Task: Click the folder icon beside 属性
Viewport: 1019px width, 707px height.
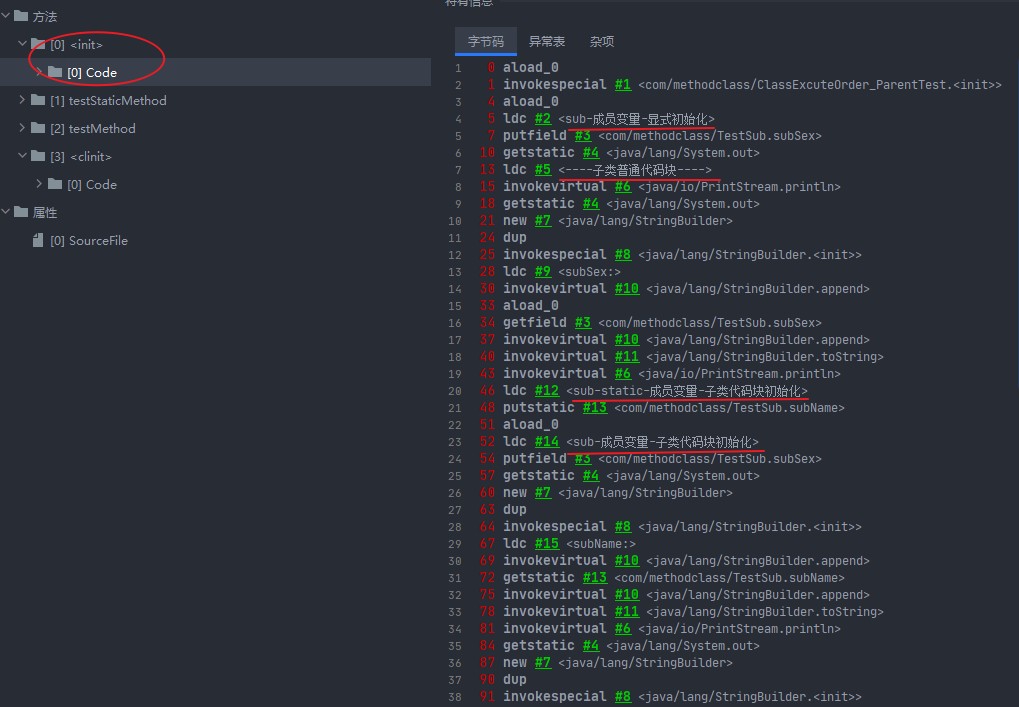Action: [21, 211]
